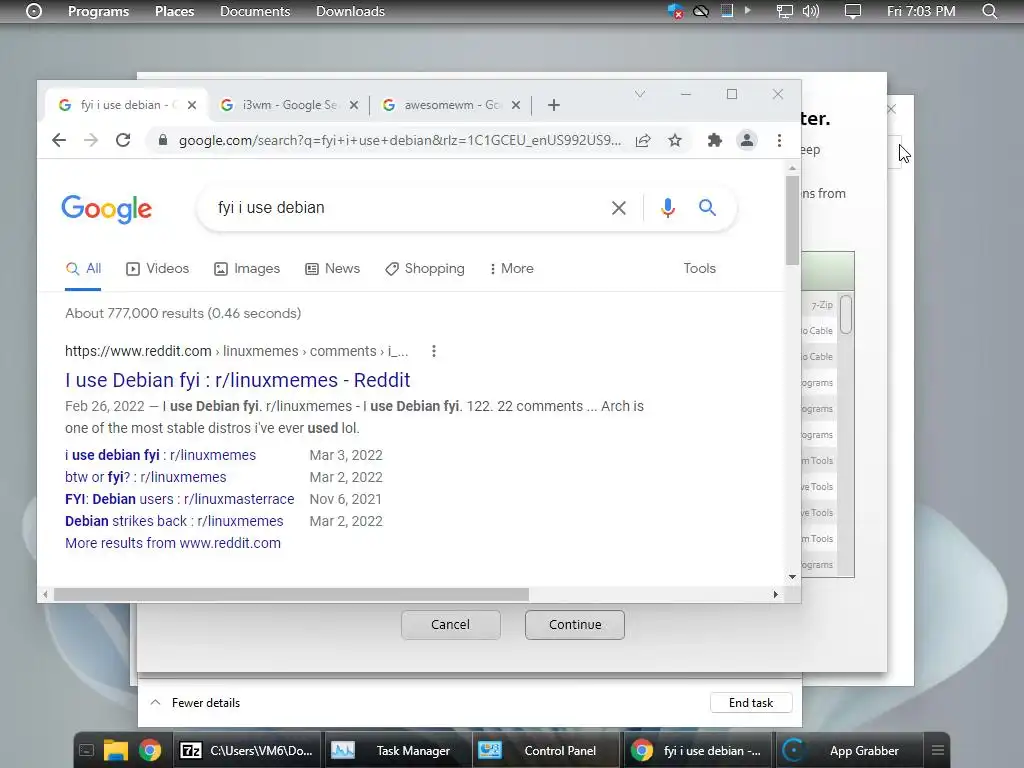Open 'More results from www.reddit.com'
The height and width of the screenshot is (768, 1024).
tap(172, 543)
